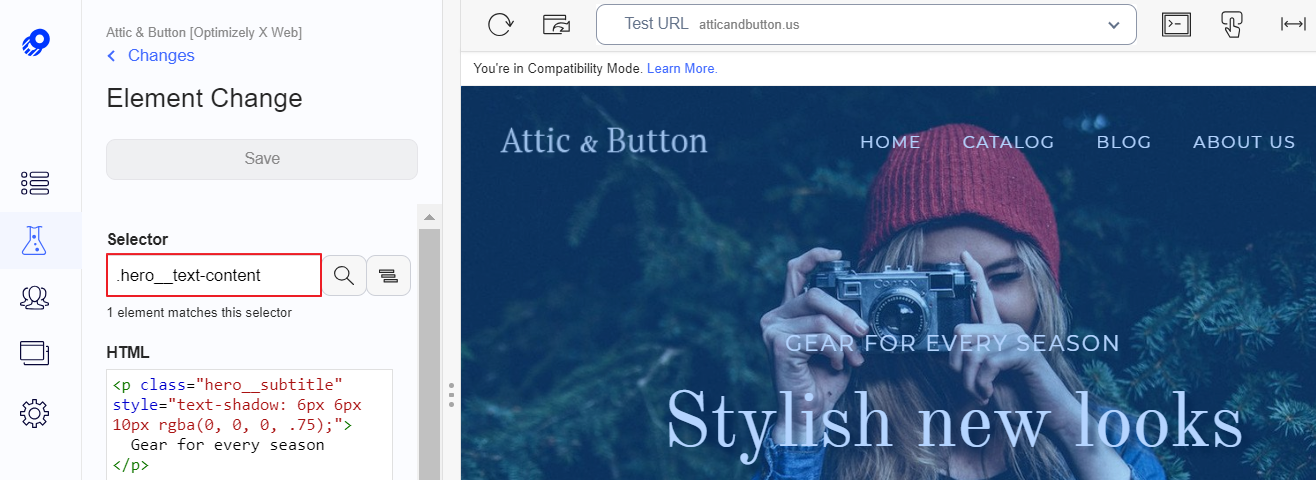Click inside the HTML code editor
The width and height of the screenshot is (1316, 480).
(249, 425)
